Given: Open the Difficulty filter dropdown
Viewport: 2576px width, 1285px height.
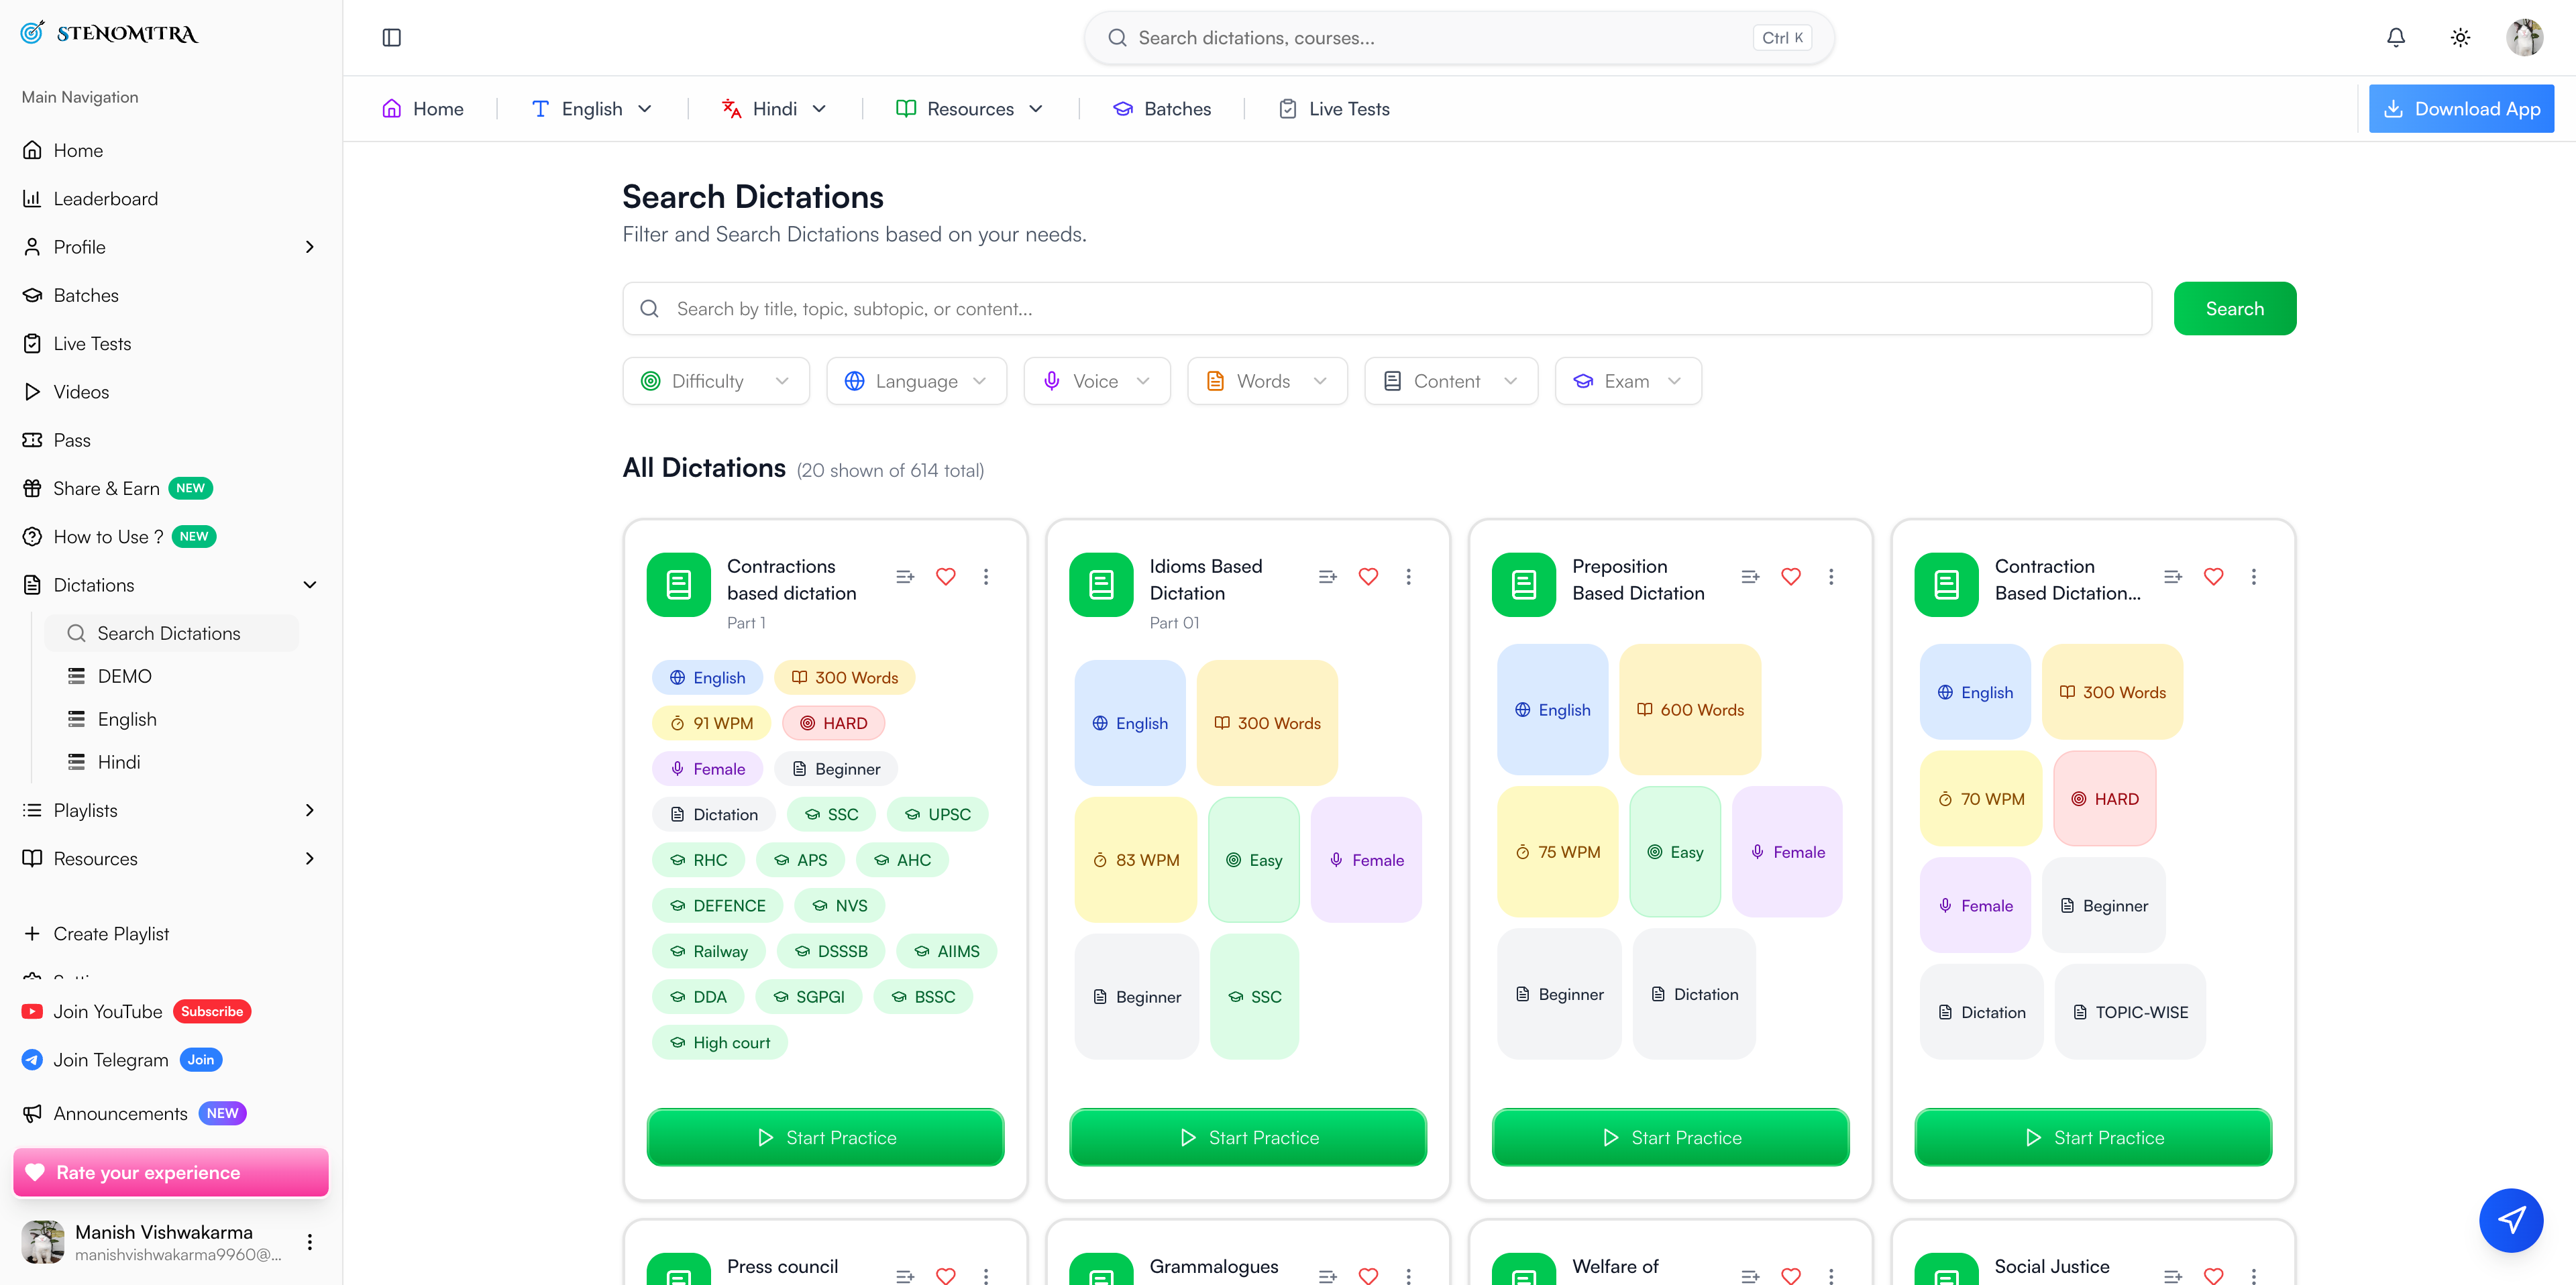Looking at the screenshot, I should [715, 381].
